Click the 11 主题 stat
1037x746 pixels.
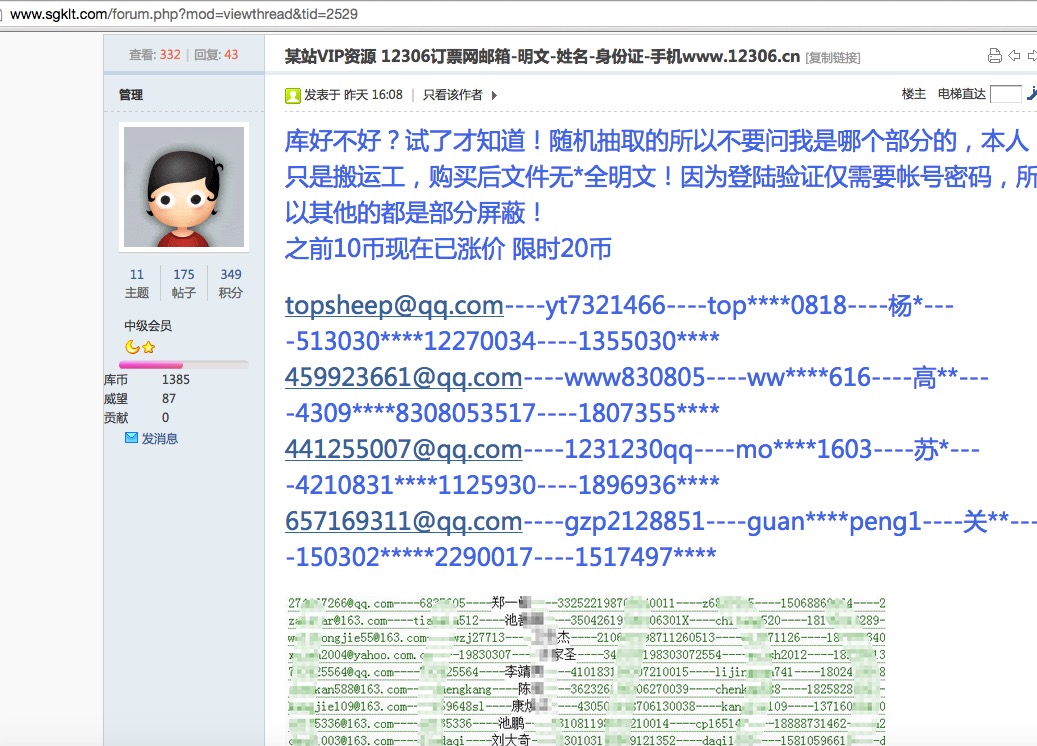click(x=137, y=283)
